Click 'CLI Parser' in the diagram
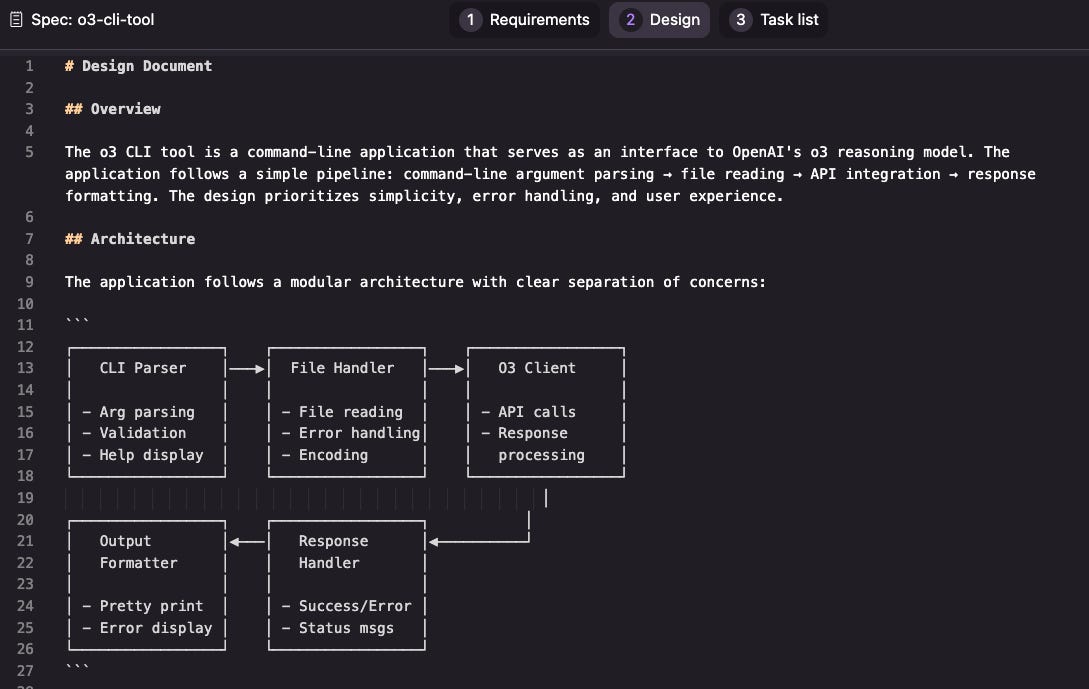Image resolution: width=1089 pixels, height=689 pixels. tap(142, 368)
